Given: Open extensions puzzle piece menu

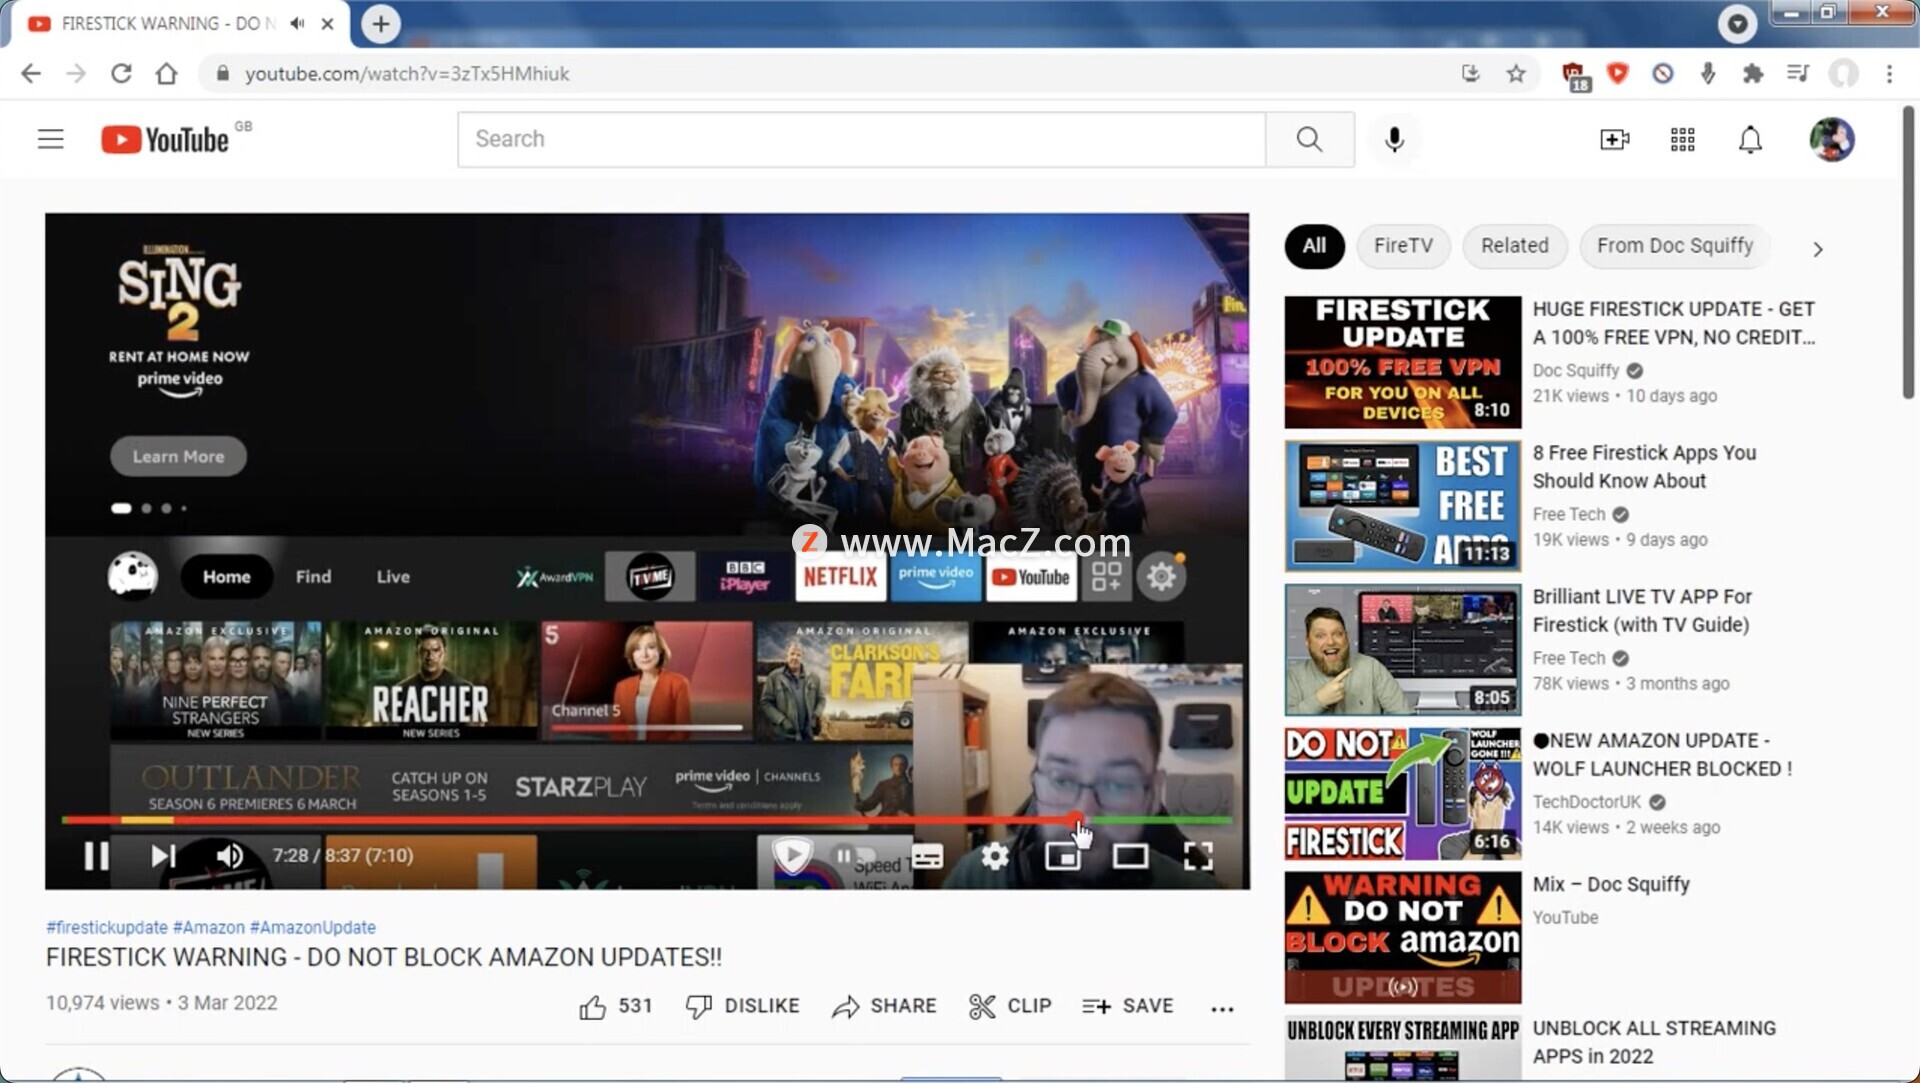Looking at the screenshot, I should (x=1752, y=74).
